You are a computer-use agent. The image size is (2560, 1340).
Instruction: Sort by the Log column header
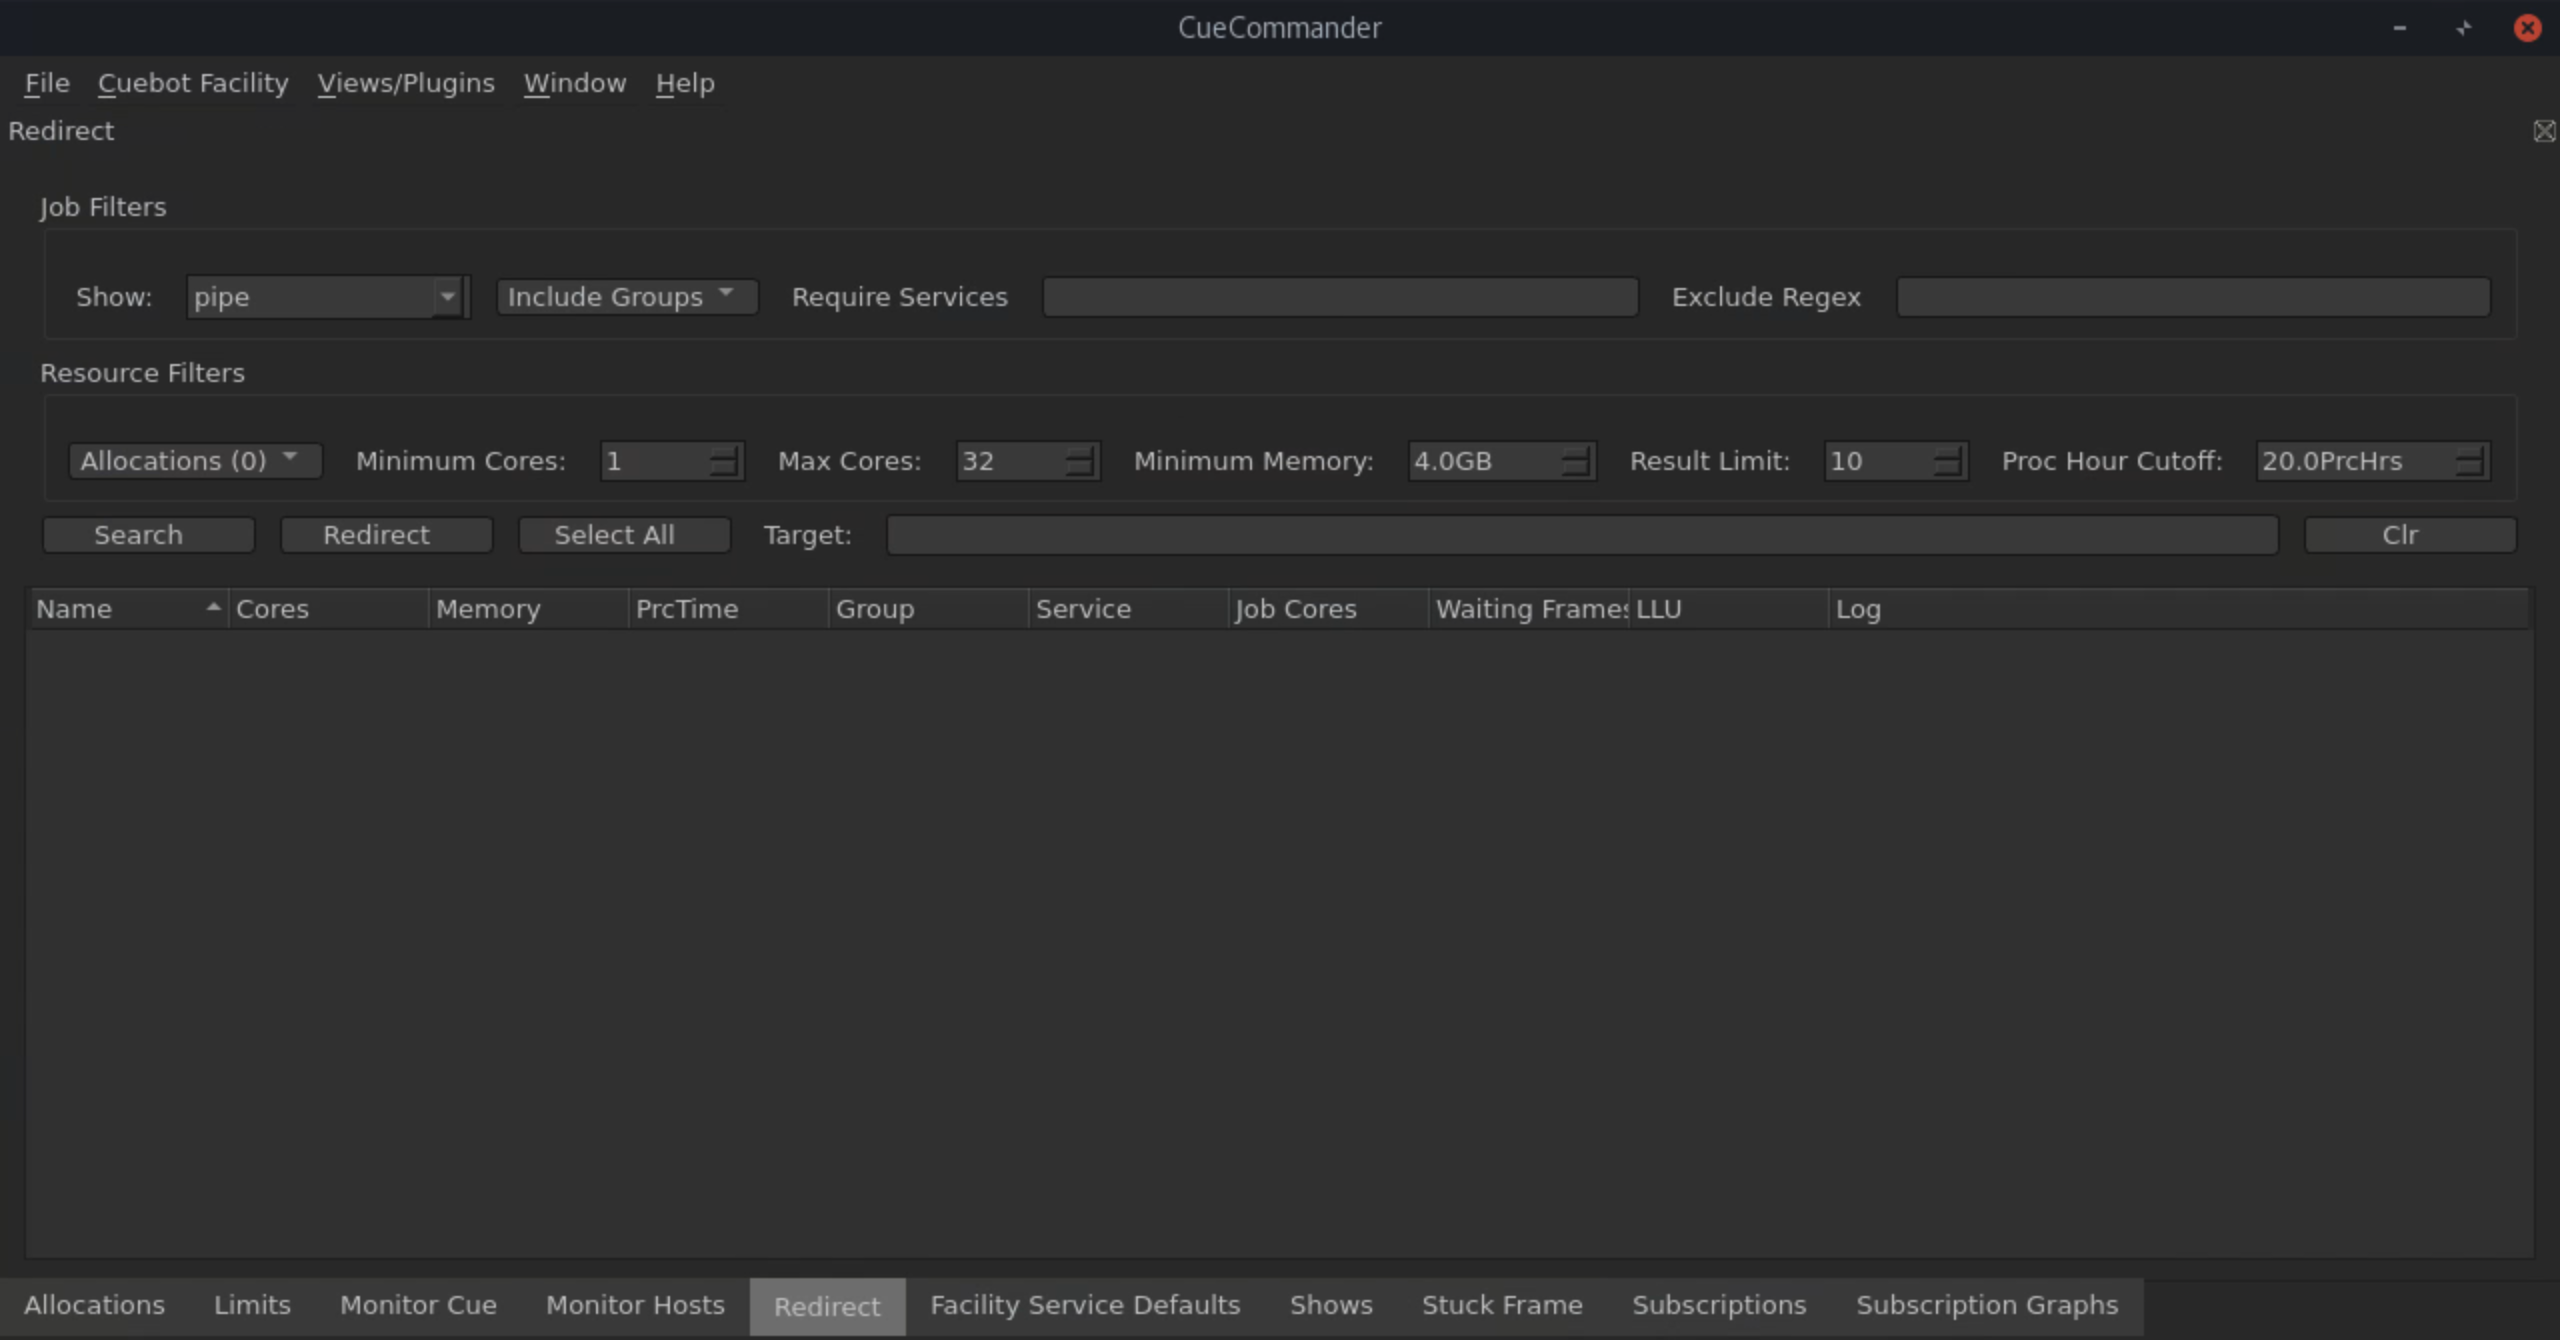pyautogui.click(x=2180, y=609)
